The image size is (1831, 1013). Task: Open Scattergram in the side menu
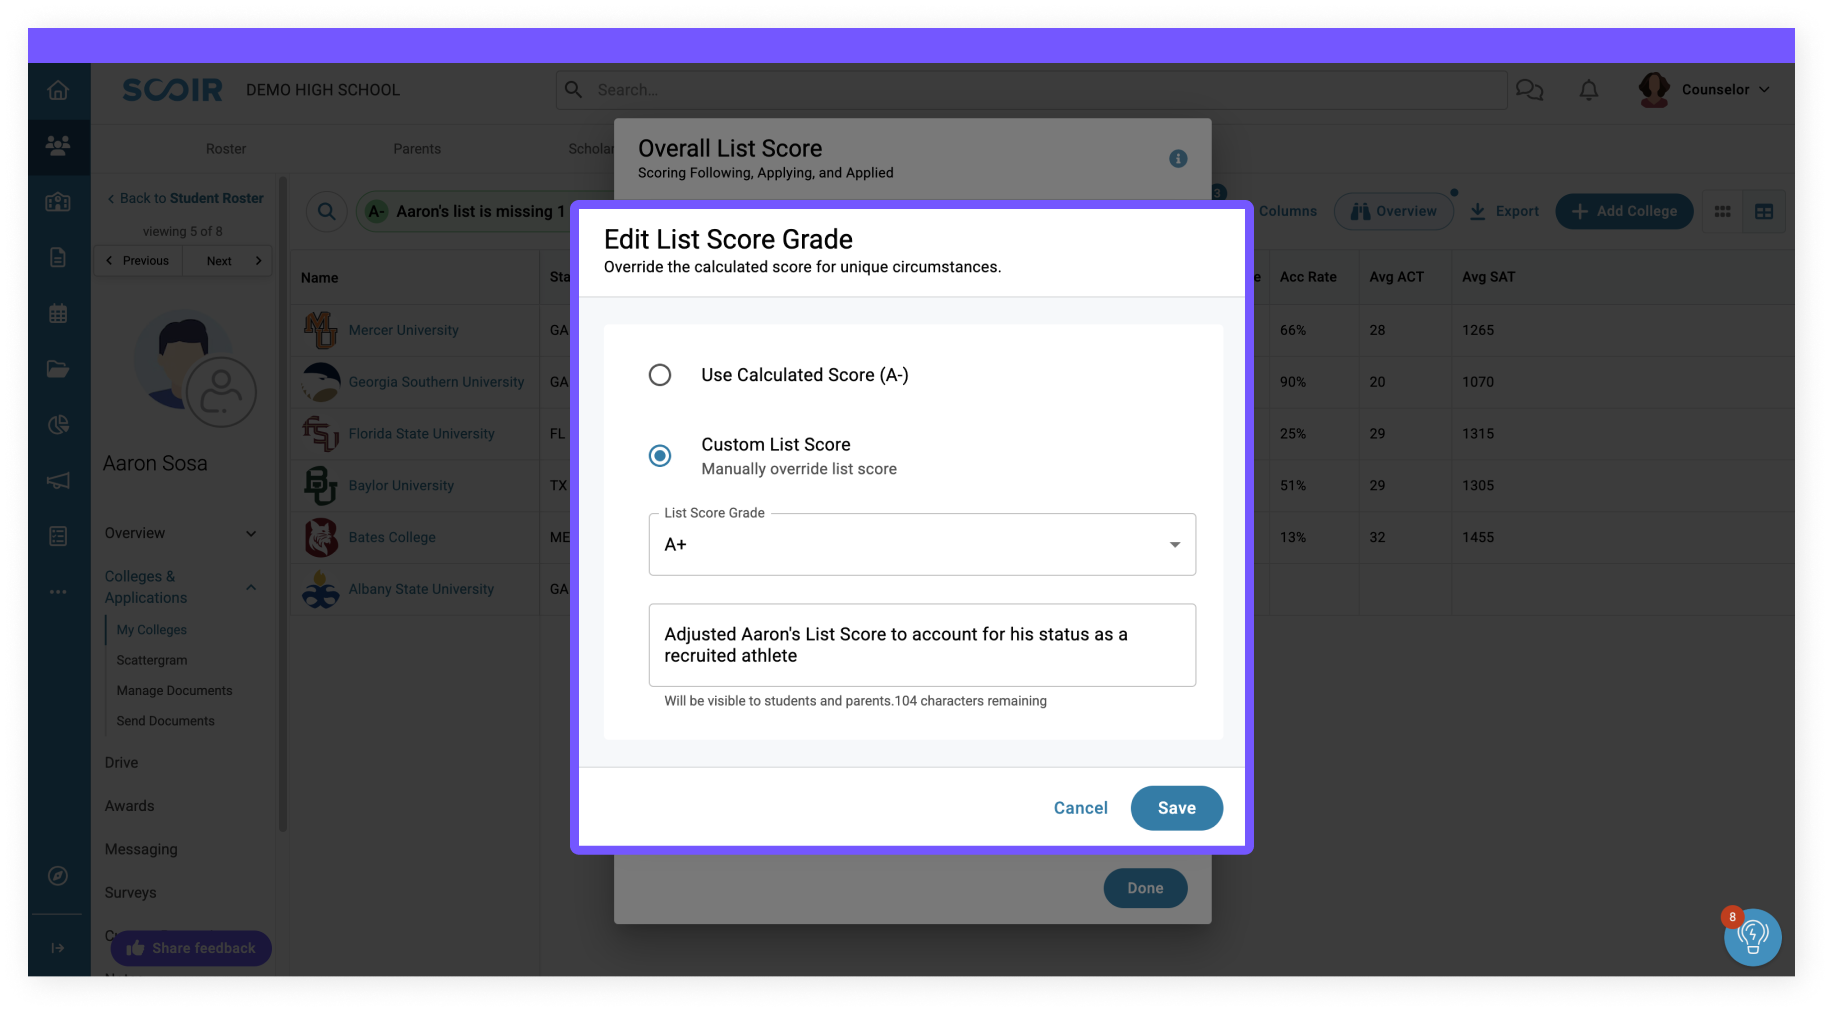pos(152,661)
